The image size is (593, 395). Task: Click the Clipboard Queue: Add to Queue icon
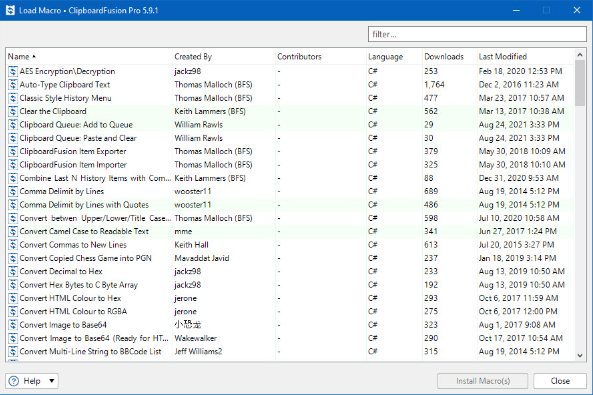pyautogui.click(x=13, y=124)
